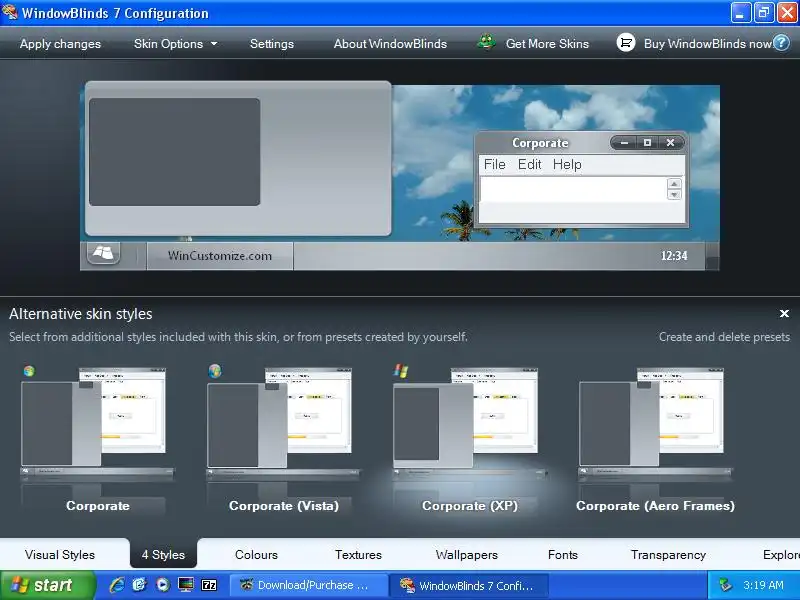Switch to the Wallpapers tab
This screenshot has height=600, width=800.
click(x=466, y=555)
